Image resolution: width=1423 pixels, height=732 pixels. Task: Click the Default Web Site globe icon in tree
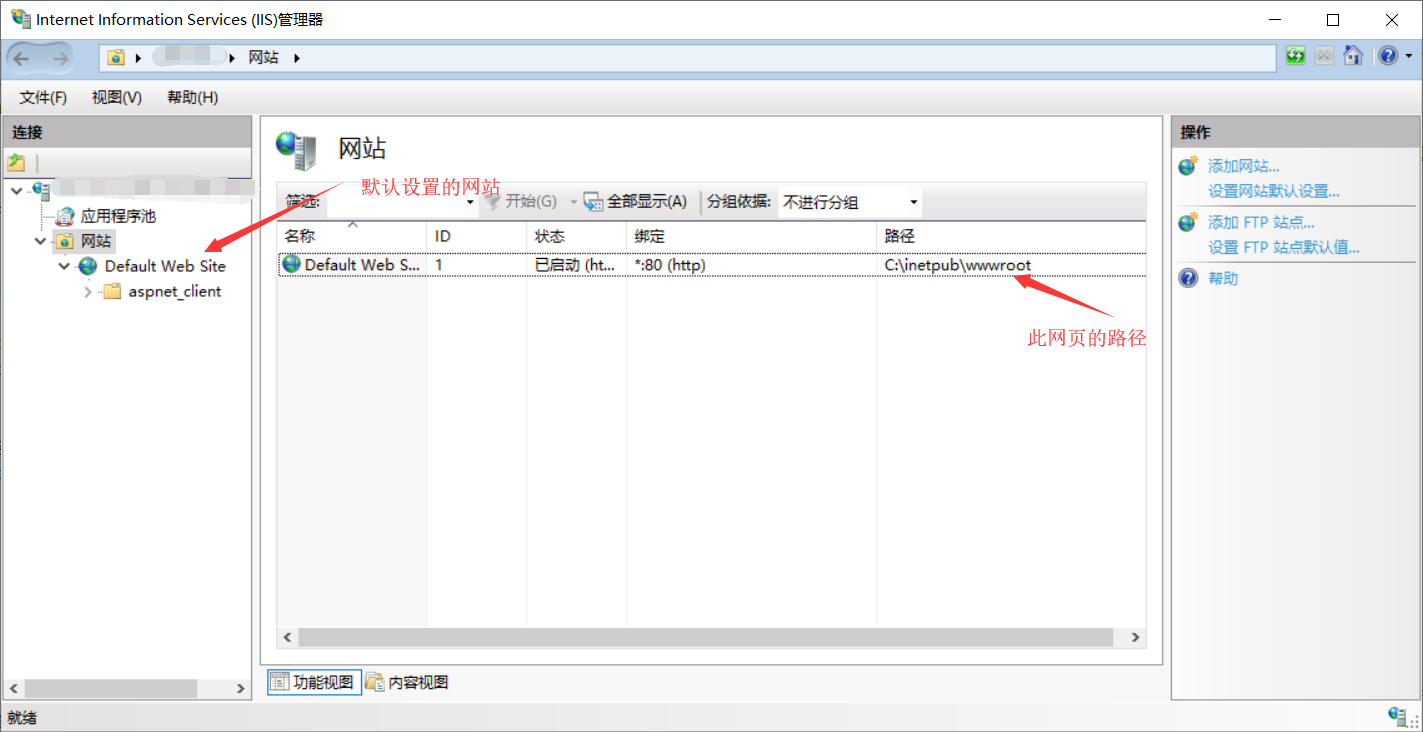(x=88, y=266)
